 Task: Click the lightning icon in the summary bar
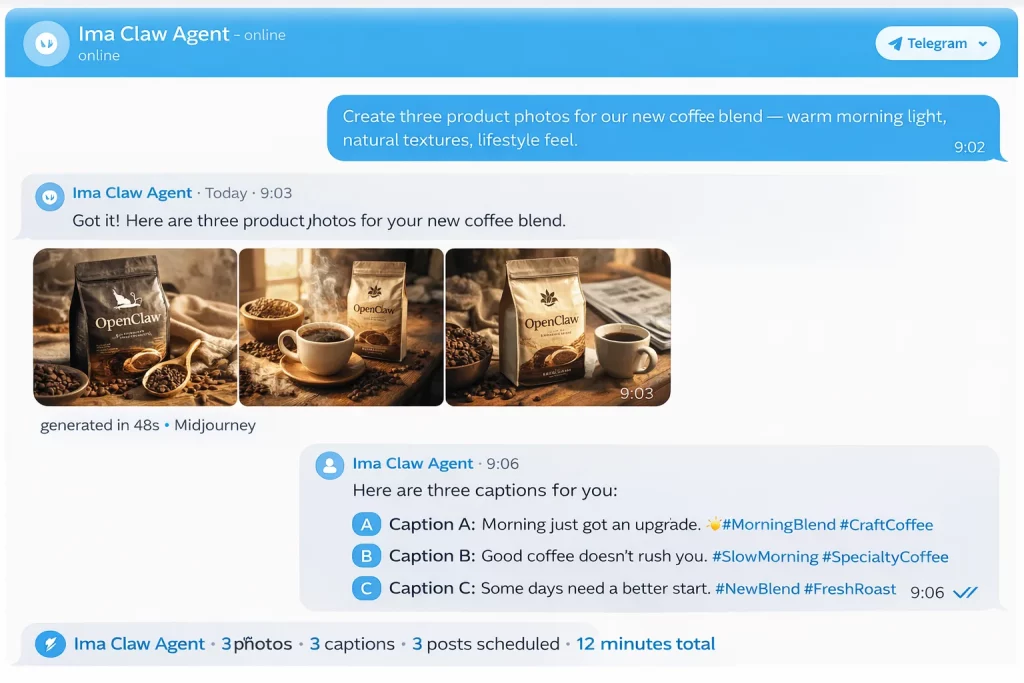[50, 644]
